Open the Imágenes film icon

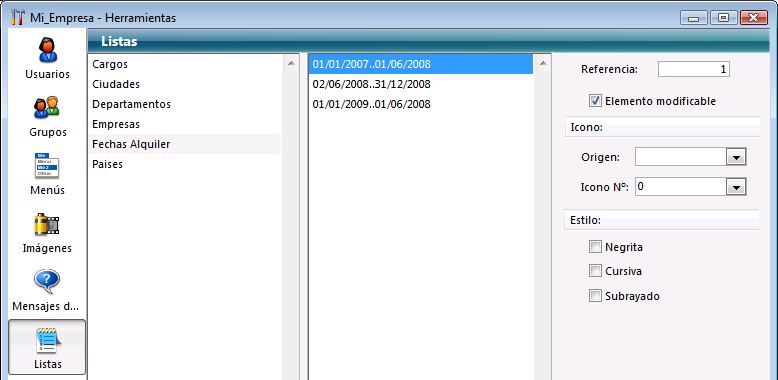[x=47, y=224]
